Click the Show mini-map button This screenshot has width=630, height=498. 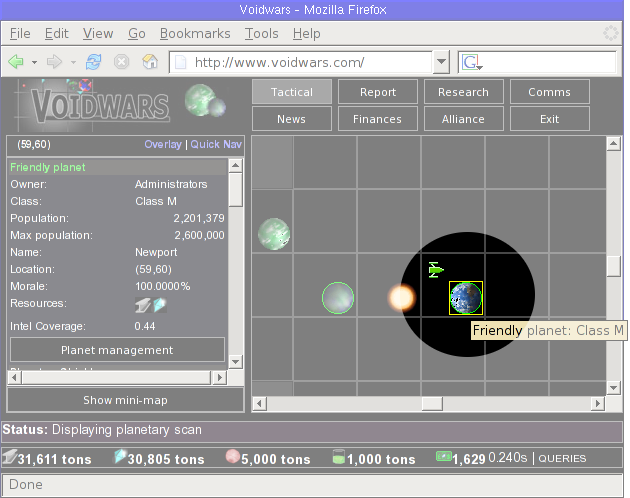[125, 400]
